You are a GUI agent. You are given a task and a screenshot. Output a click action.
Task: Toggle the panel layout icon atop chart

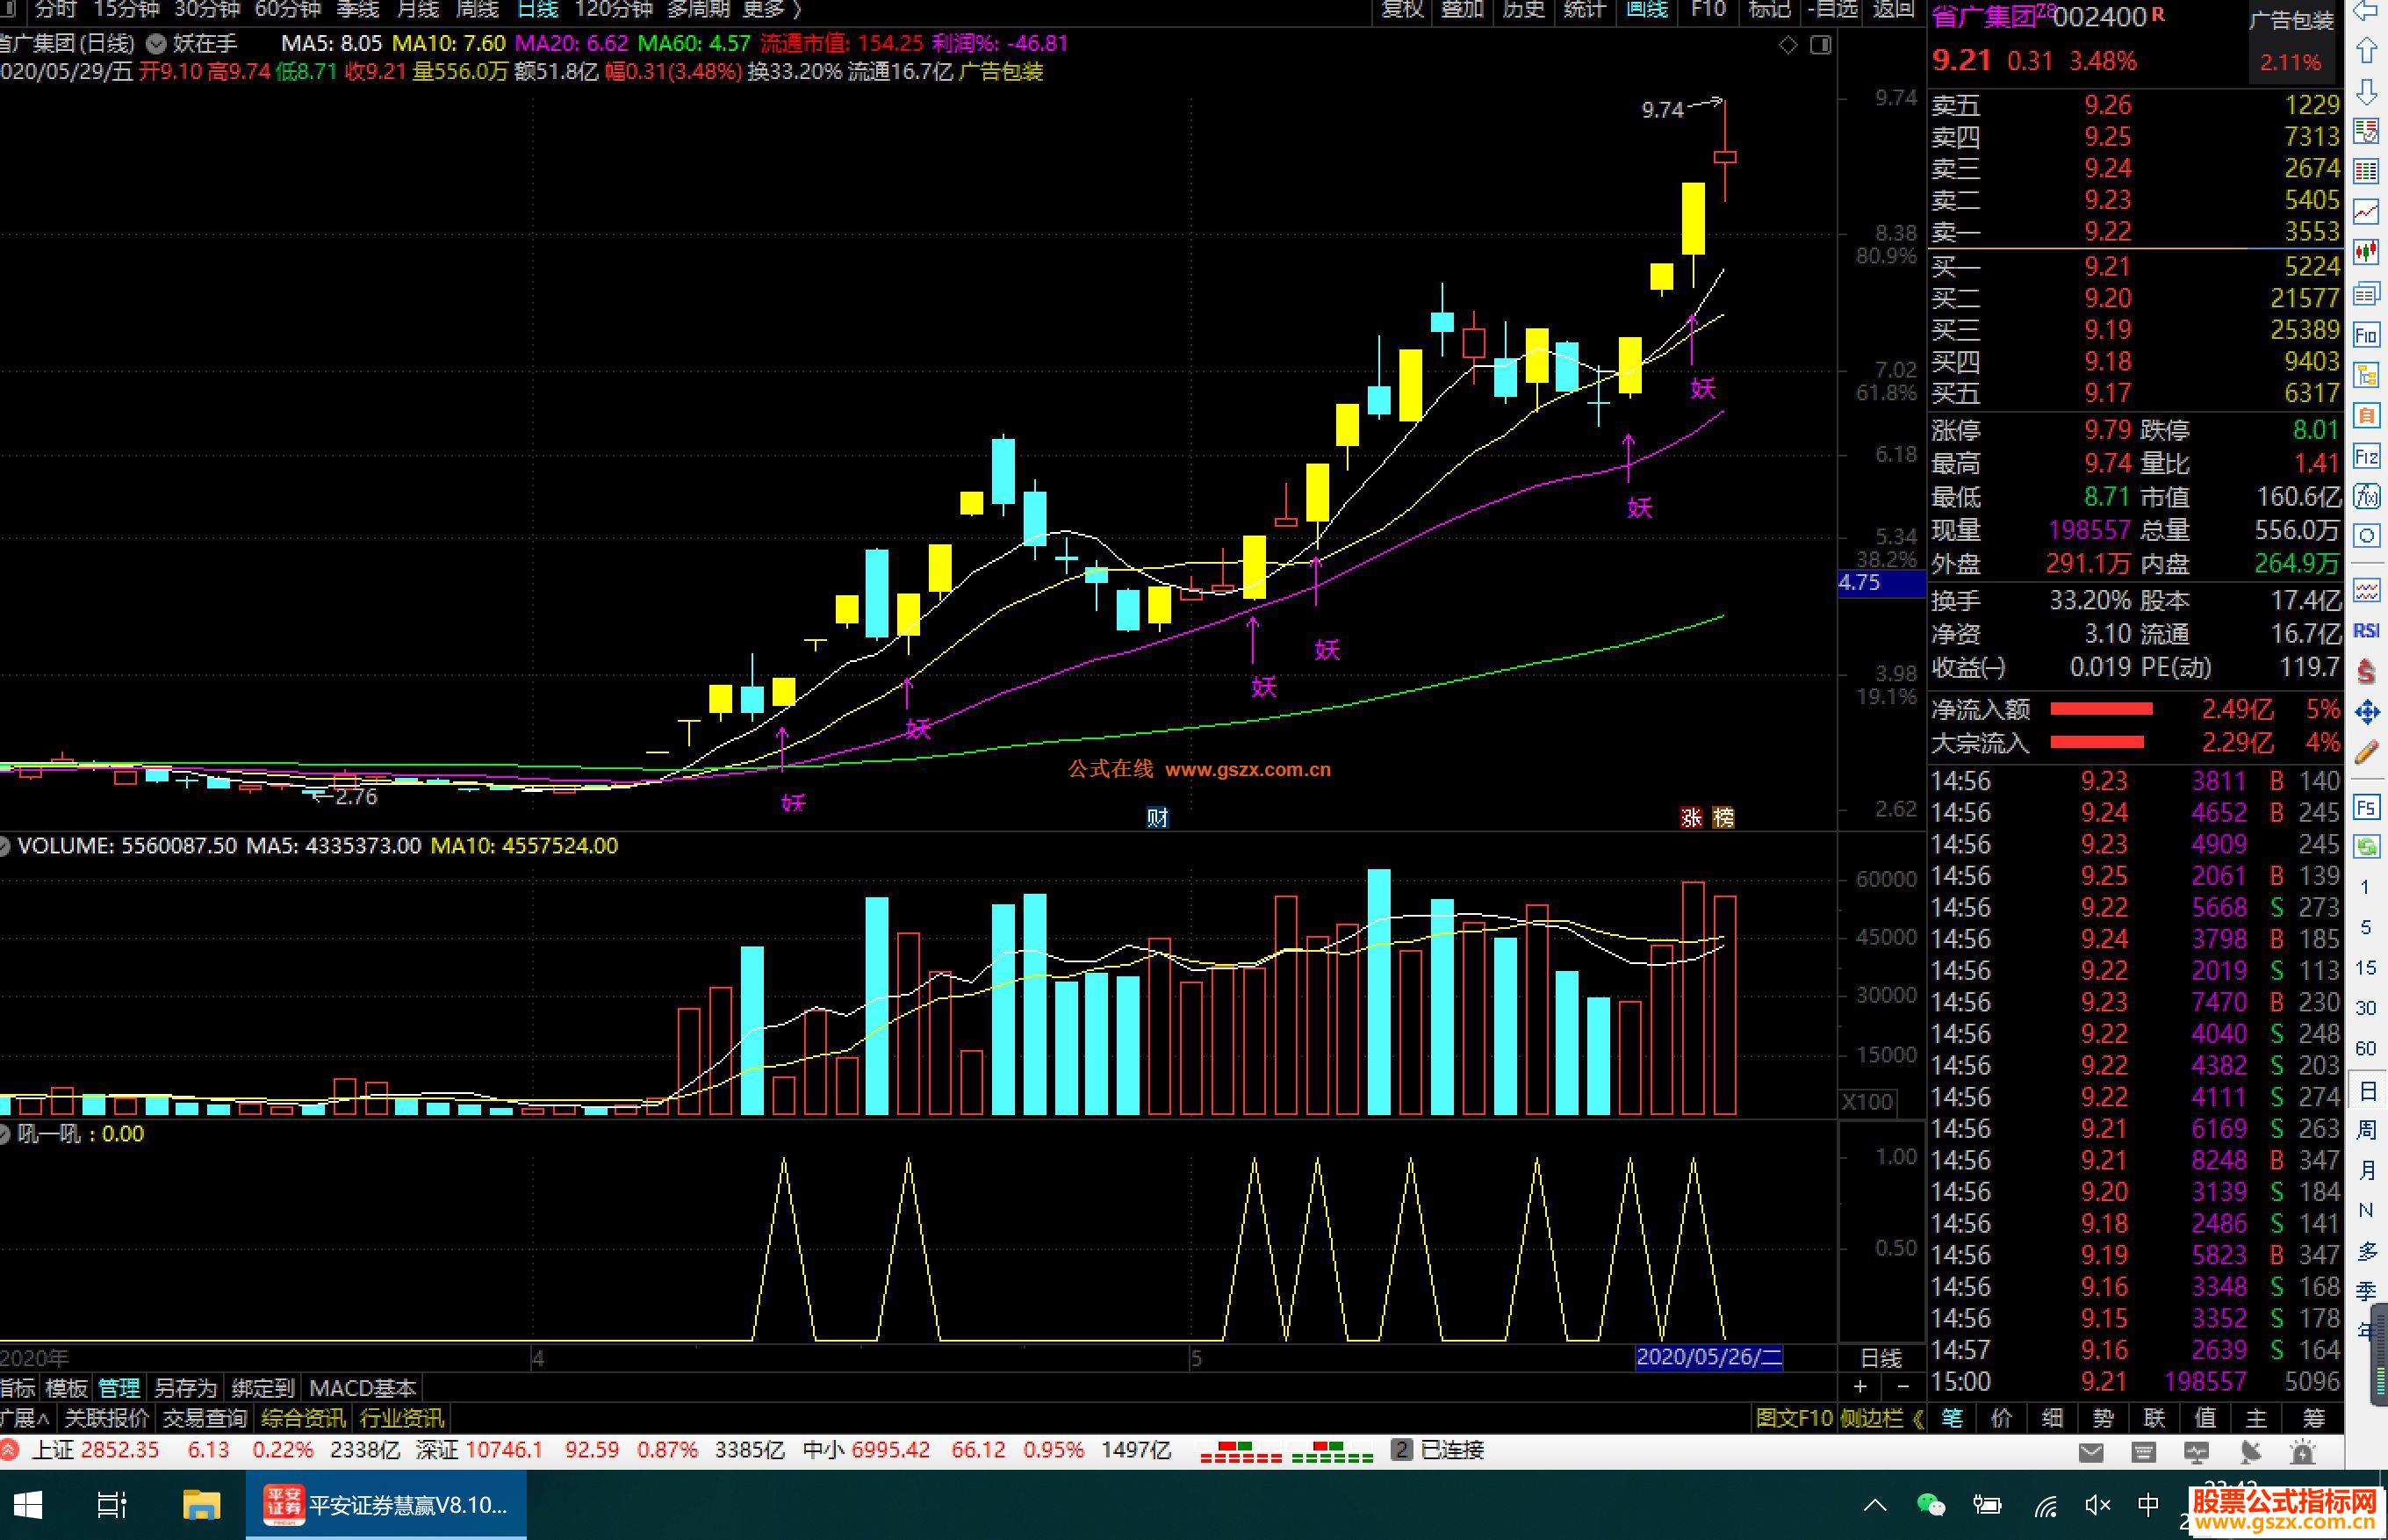(1820, 44)
